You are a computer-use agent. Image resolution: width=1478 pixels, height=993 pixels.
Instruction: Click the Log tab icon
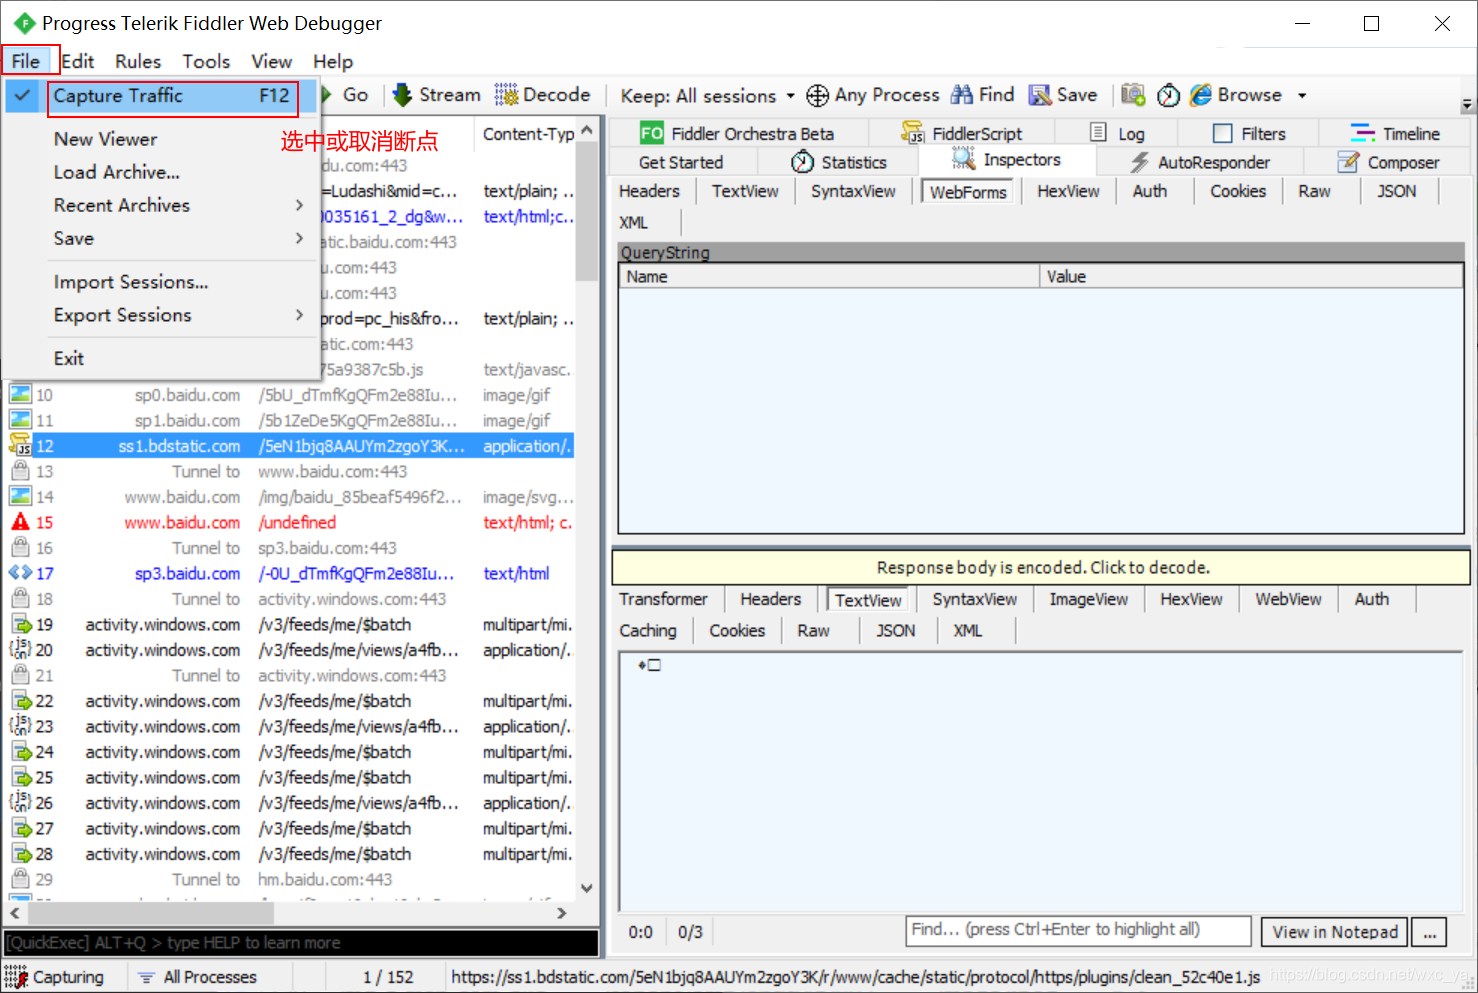tap(1098, 133)
